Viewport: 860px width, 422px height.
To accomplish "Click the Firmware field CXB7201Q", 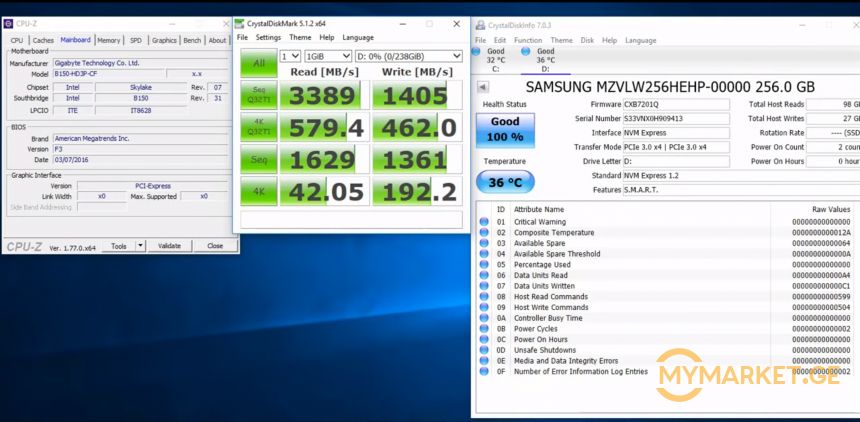I will click(676, 104).
